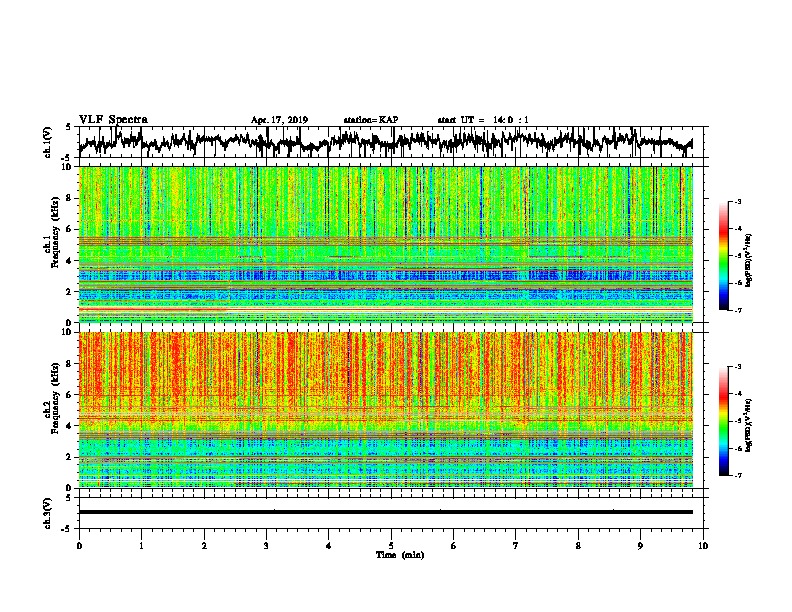Click tick label "3" on the Time axis
Screen dimensions: 792x612
pos(266,546)
